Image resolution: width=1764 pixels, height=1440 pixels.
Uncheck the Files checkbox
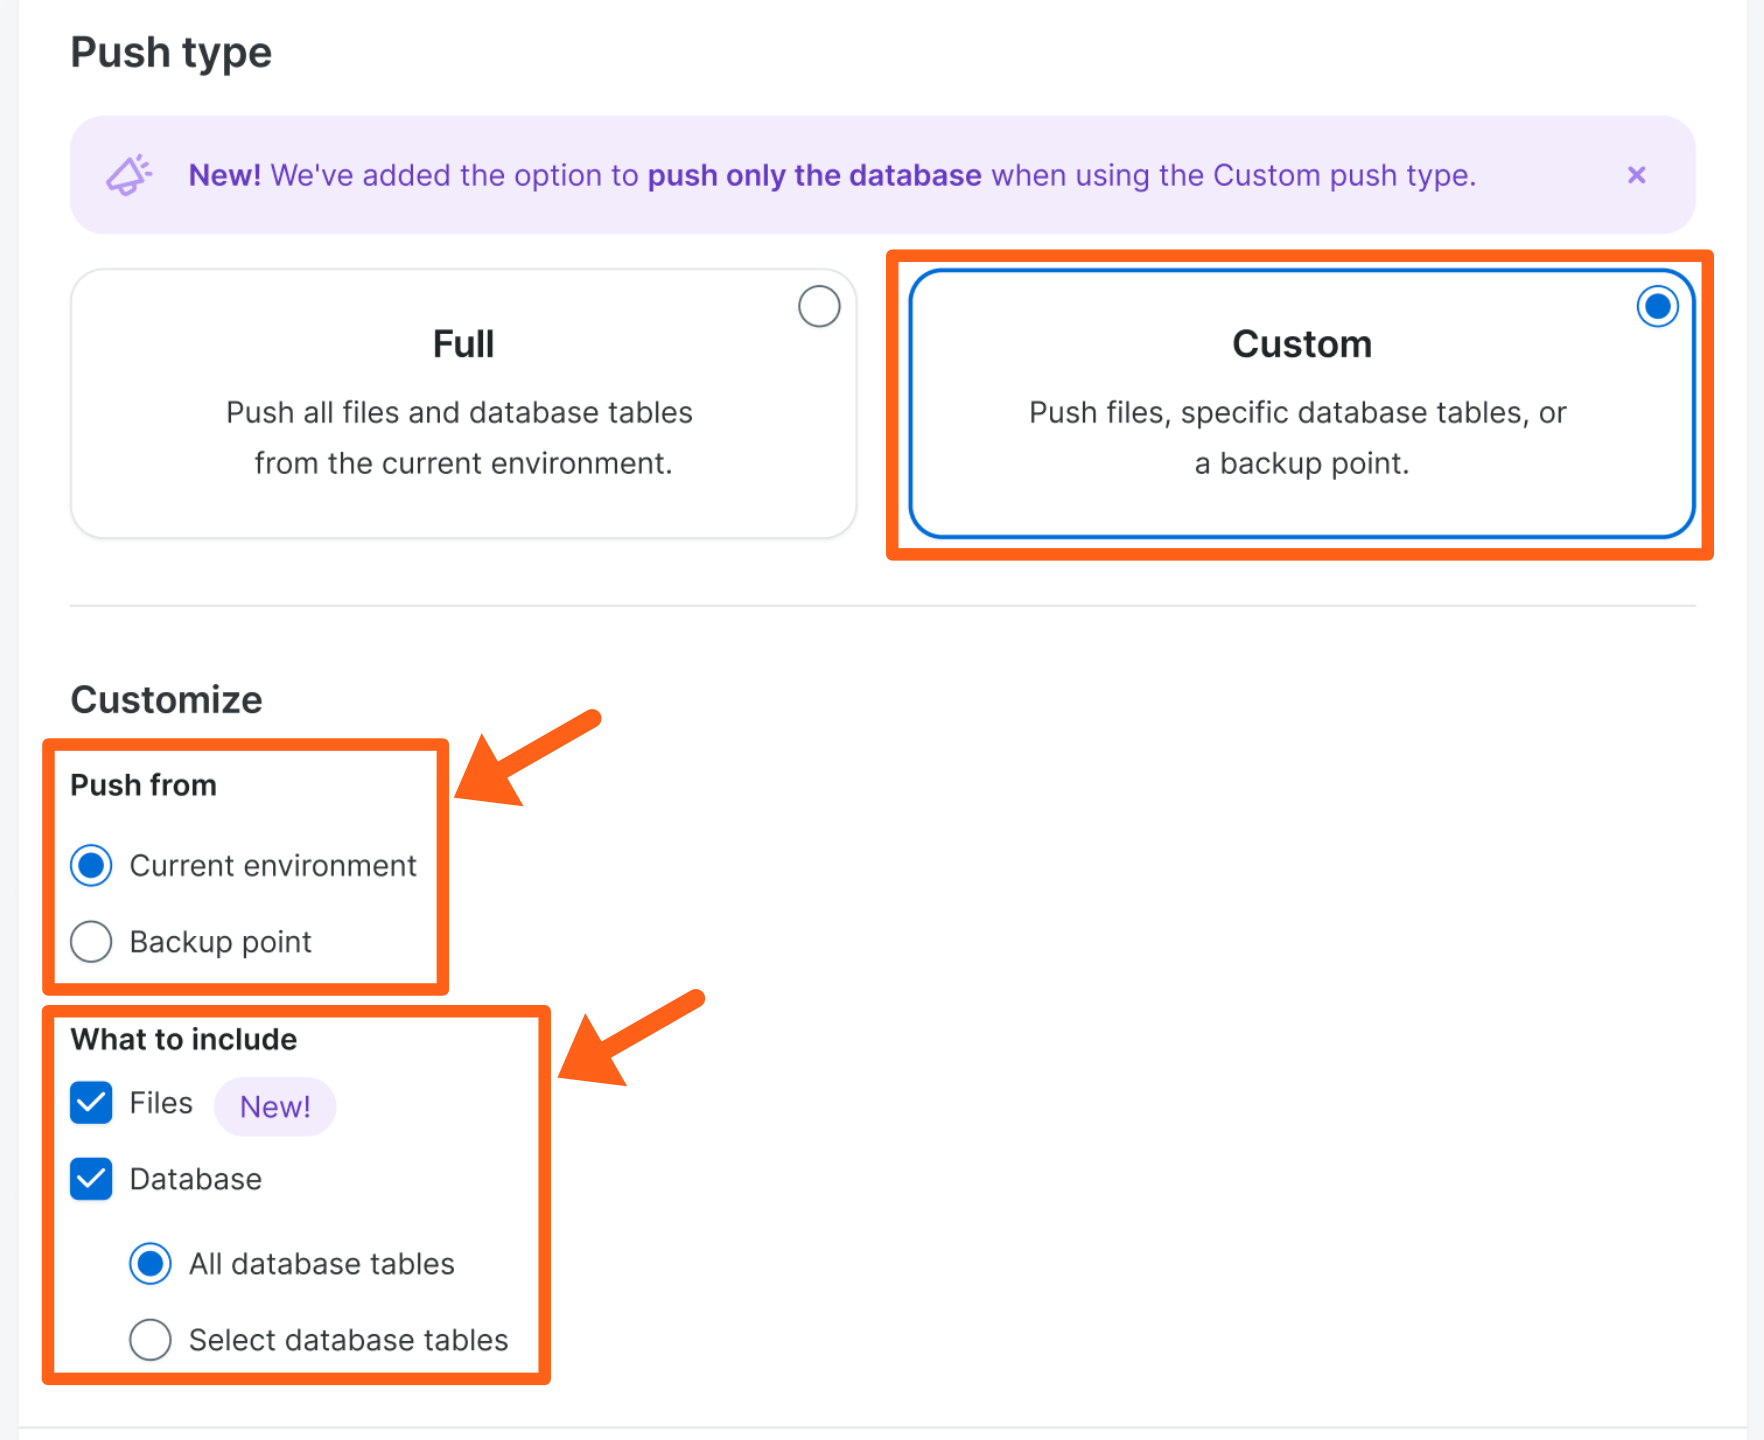91,1103
